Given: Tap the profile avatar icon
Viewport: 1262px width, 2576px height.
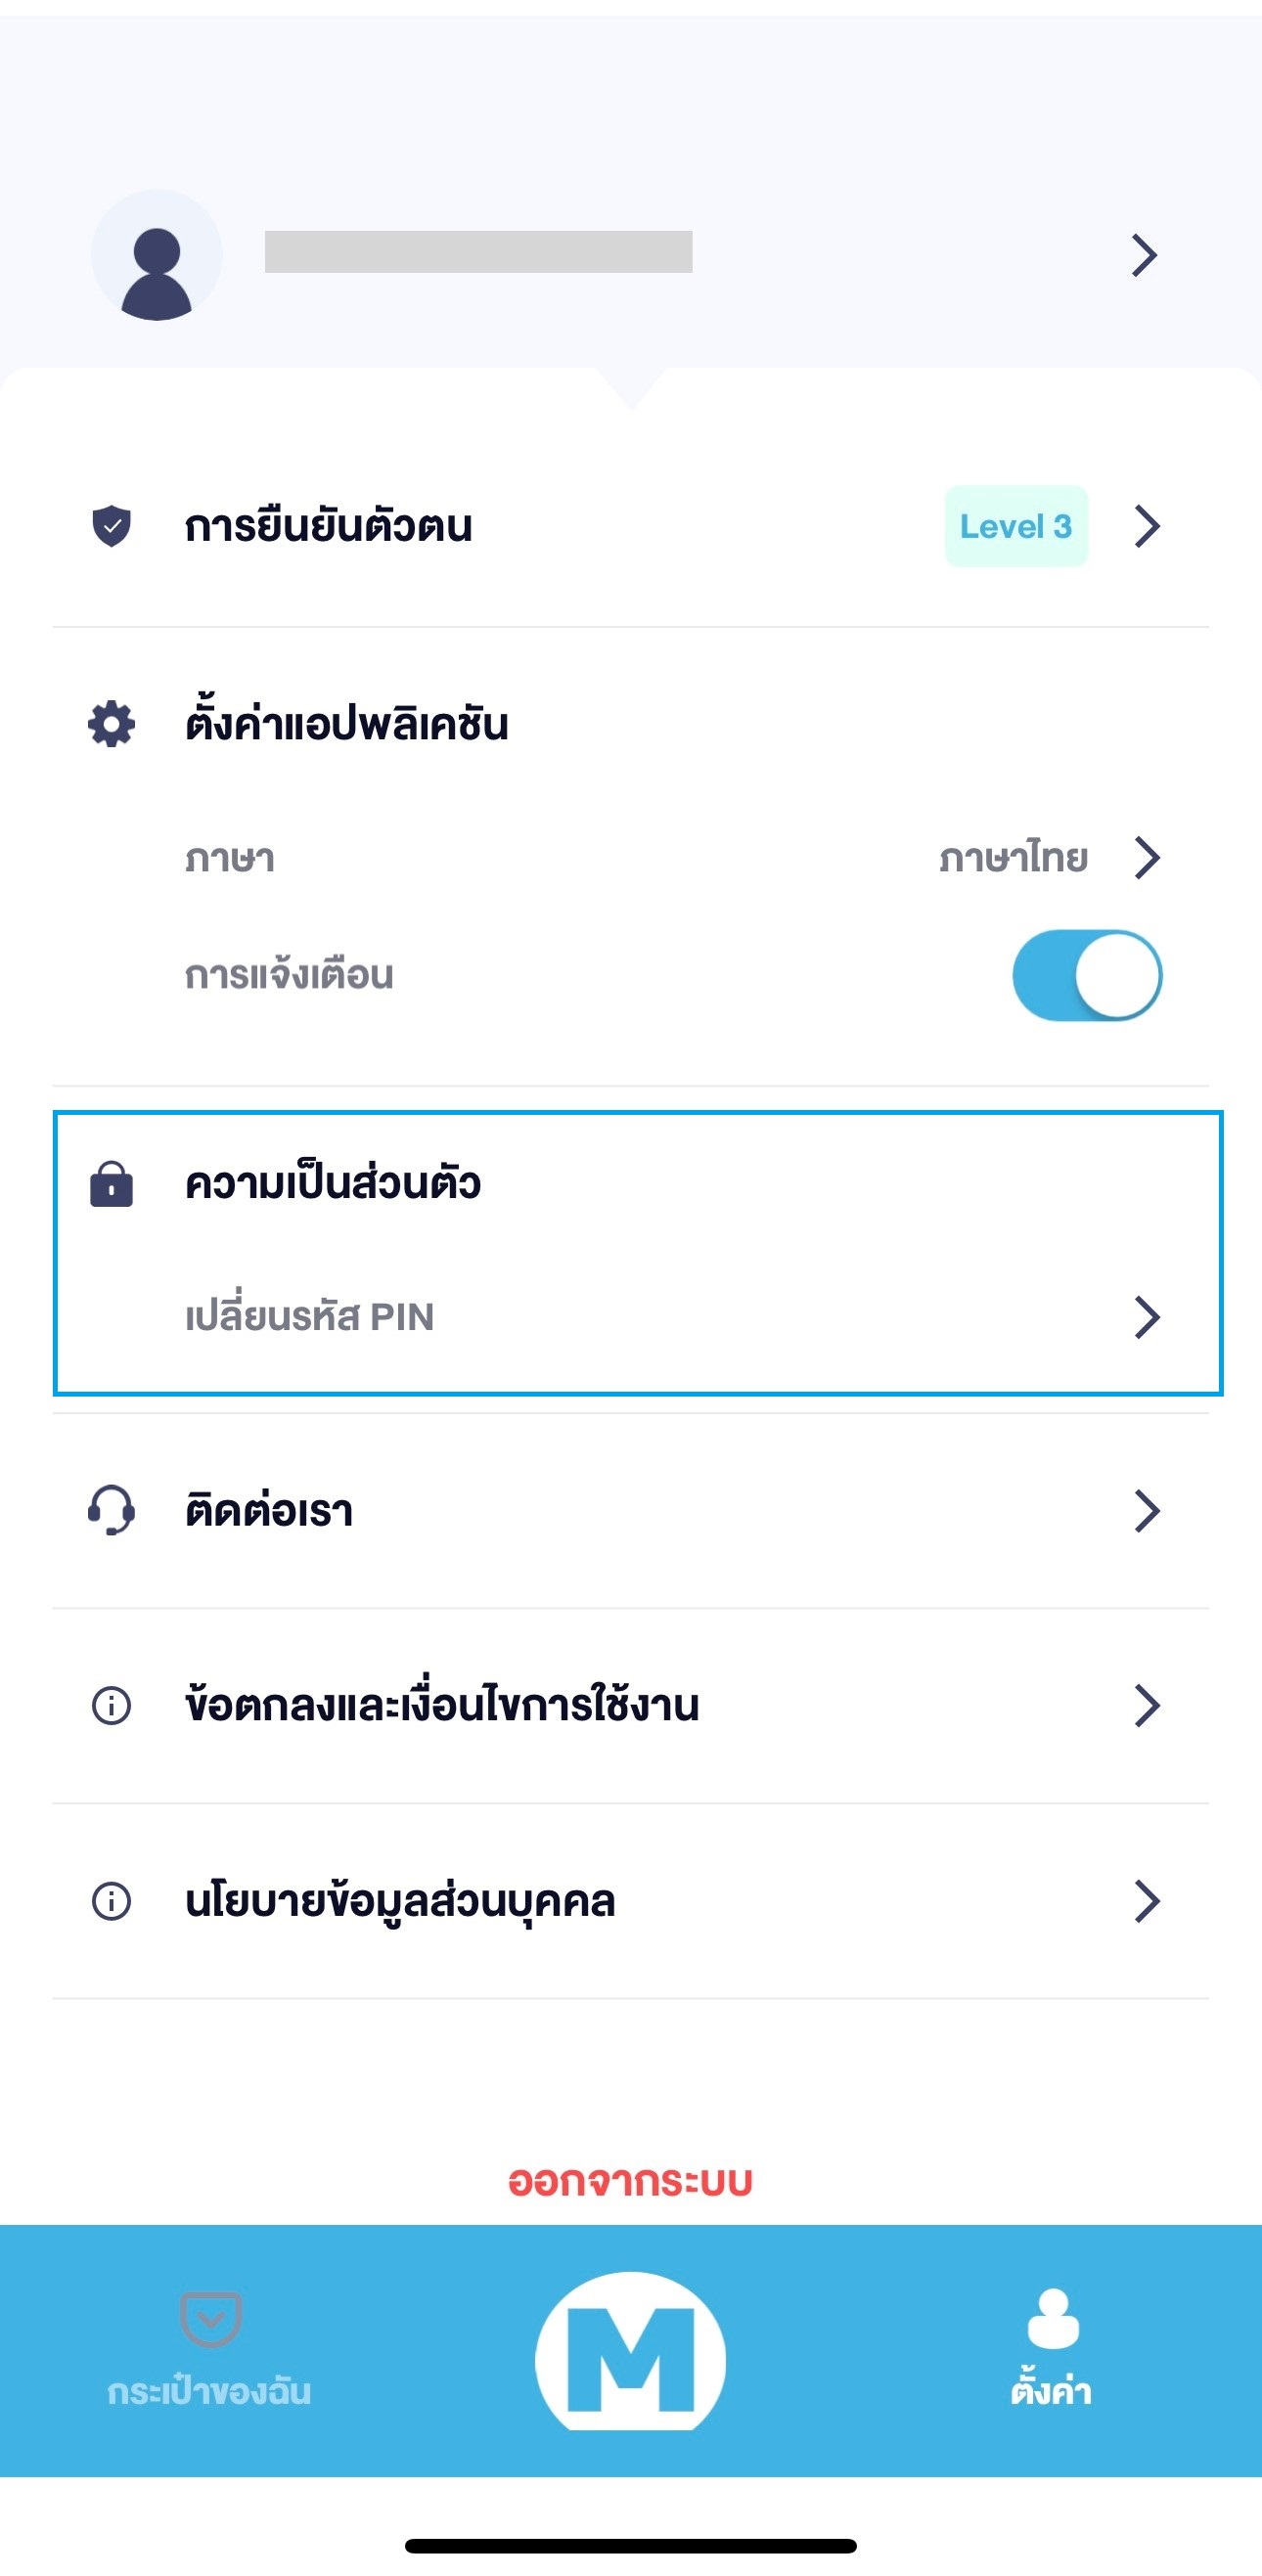Looking at the screenshot, I should pyautogui.click(x=157, y=256).
